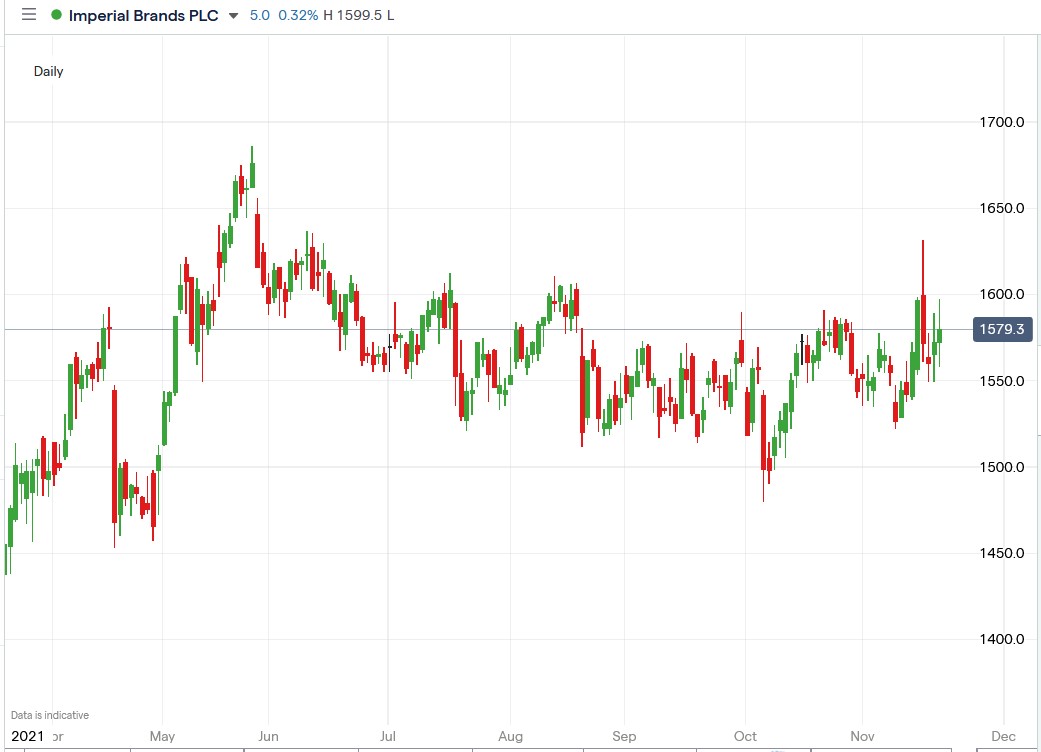
Task: Click the Data is indicative notice
Action: click(x=48, y=714)
